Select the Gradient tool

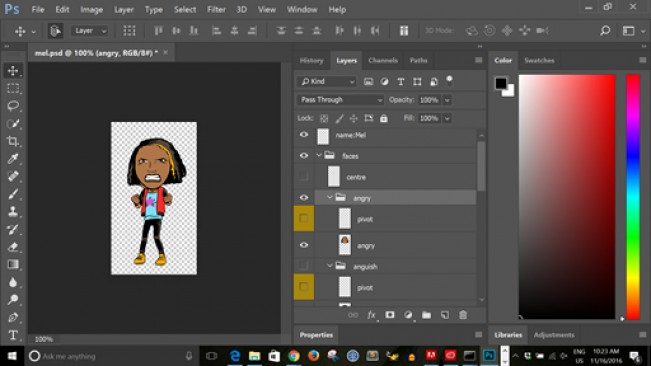pyautogui.click(x=13, y=264)
